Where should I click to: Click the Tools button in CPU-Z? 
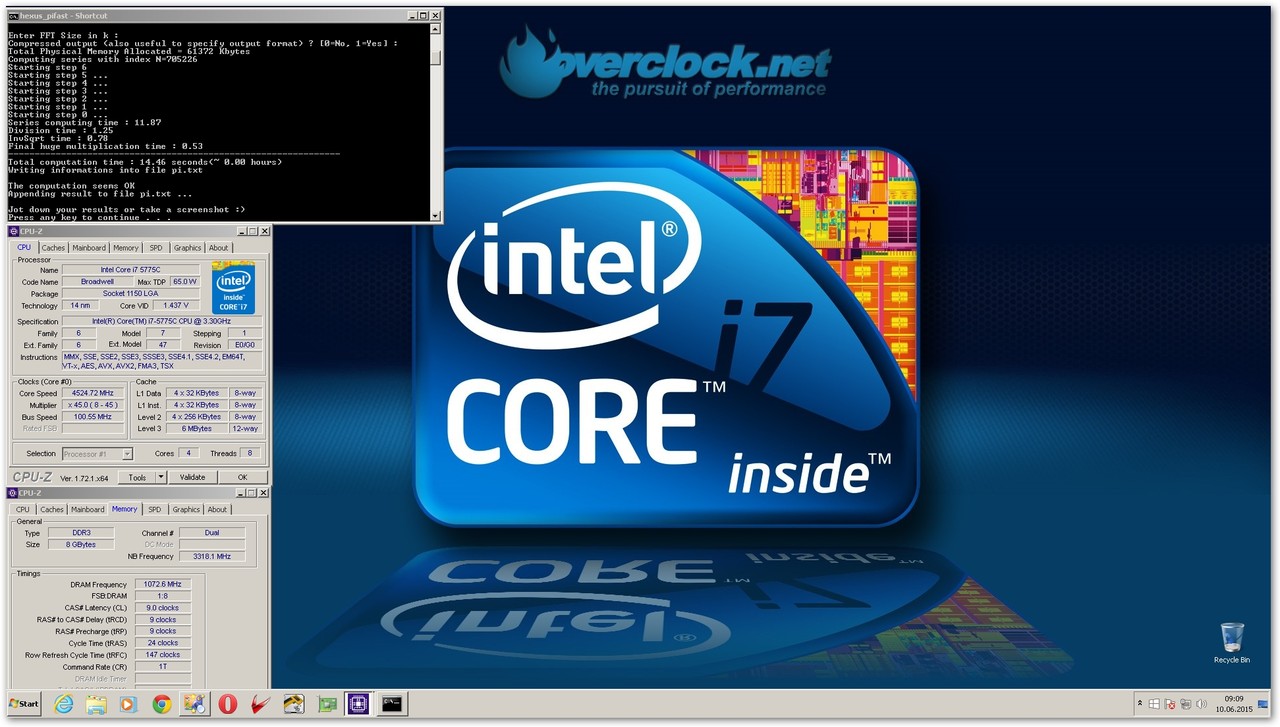coord(137,478)
